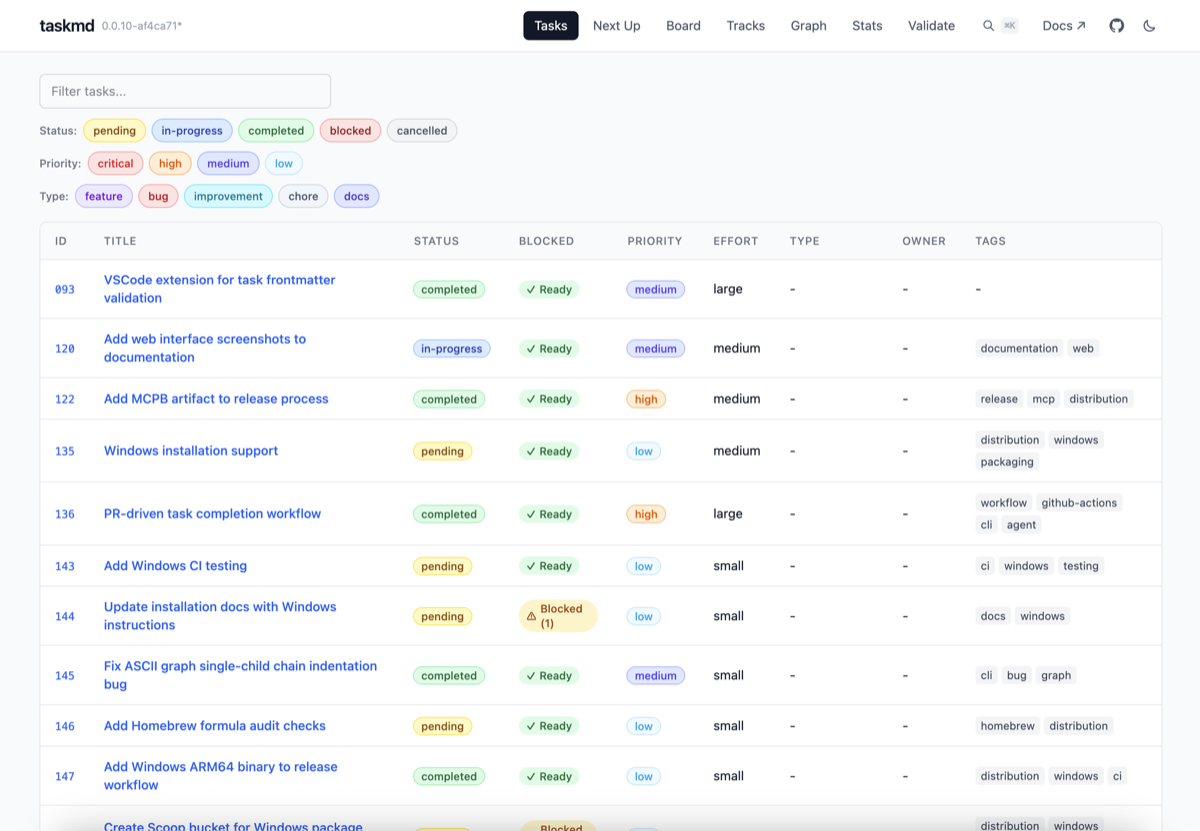
Task: Click the Blocked (1) badge on task 144
Action: click(x=558, y=616)
